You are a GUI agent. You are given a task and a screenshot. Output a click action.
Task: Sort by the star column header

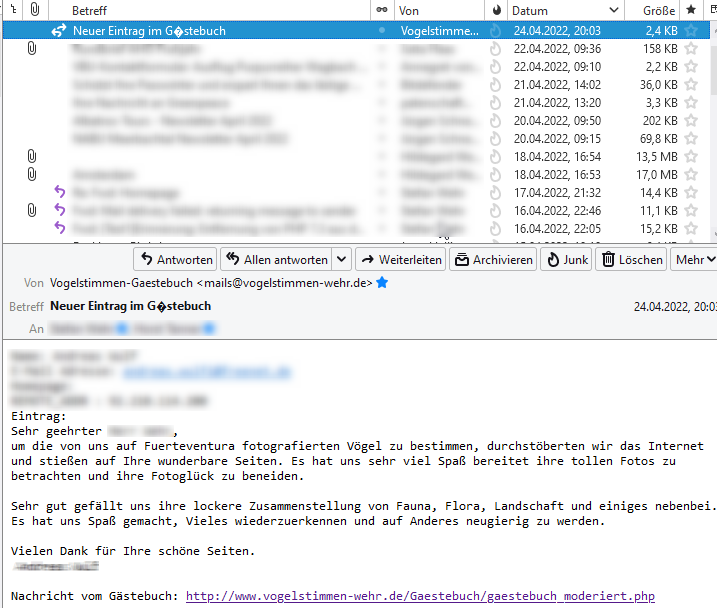click(x=691, y=10)
